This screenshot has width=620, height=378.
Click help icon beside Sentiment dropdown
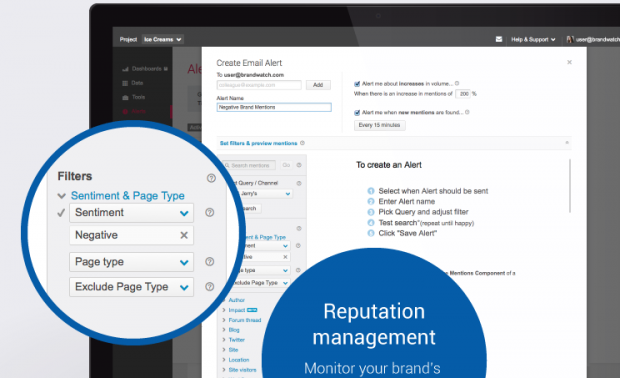click(x=210, y=212)
